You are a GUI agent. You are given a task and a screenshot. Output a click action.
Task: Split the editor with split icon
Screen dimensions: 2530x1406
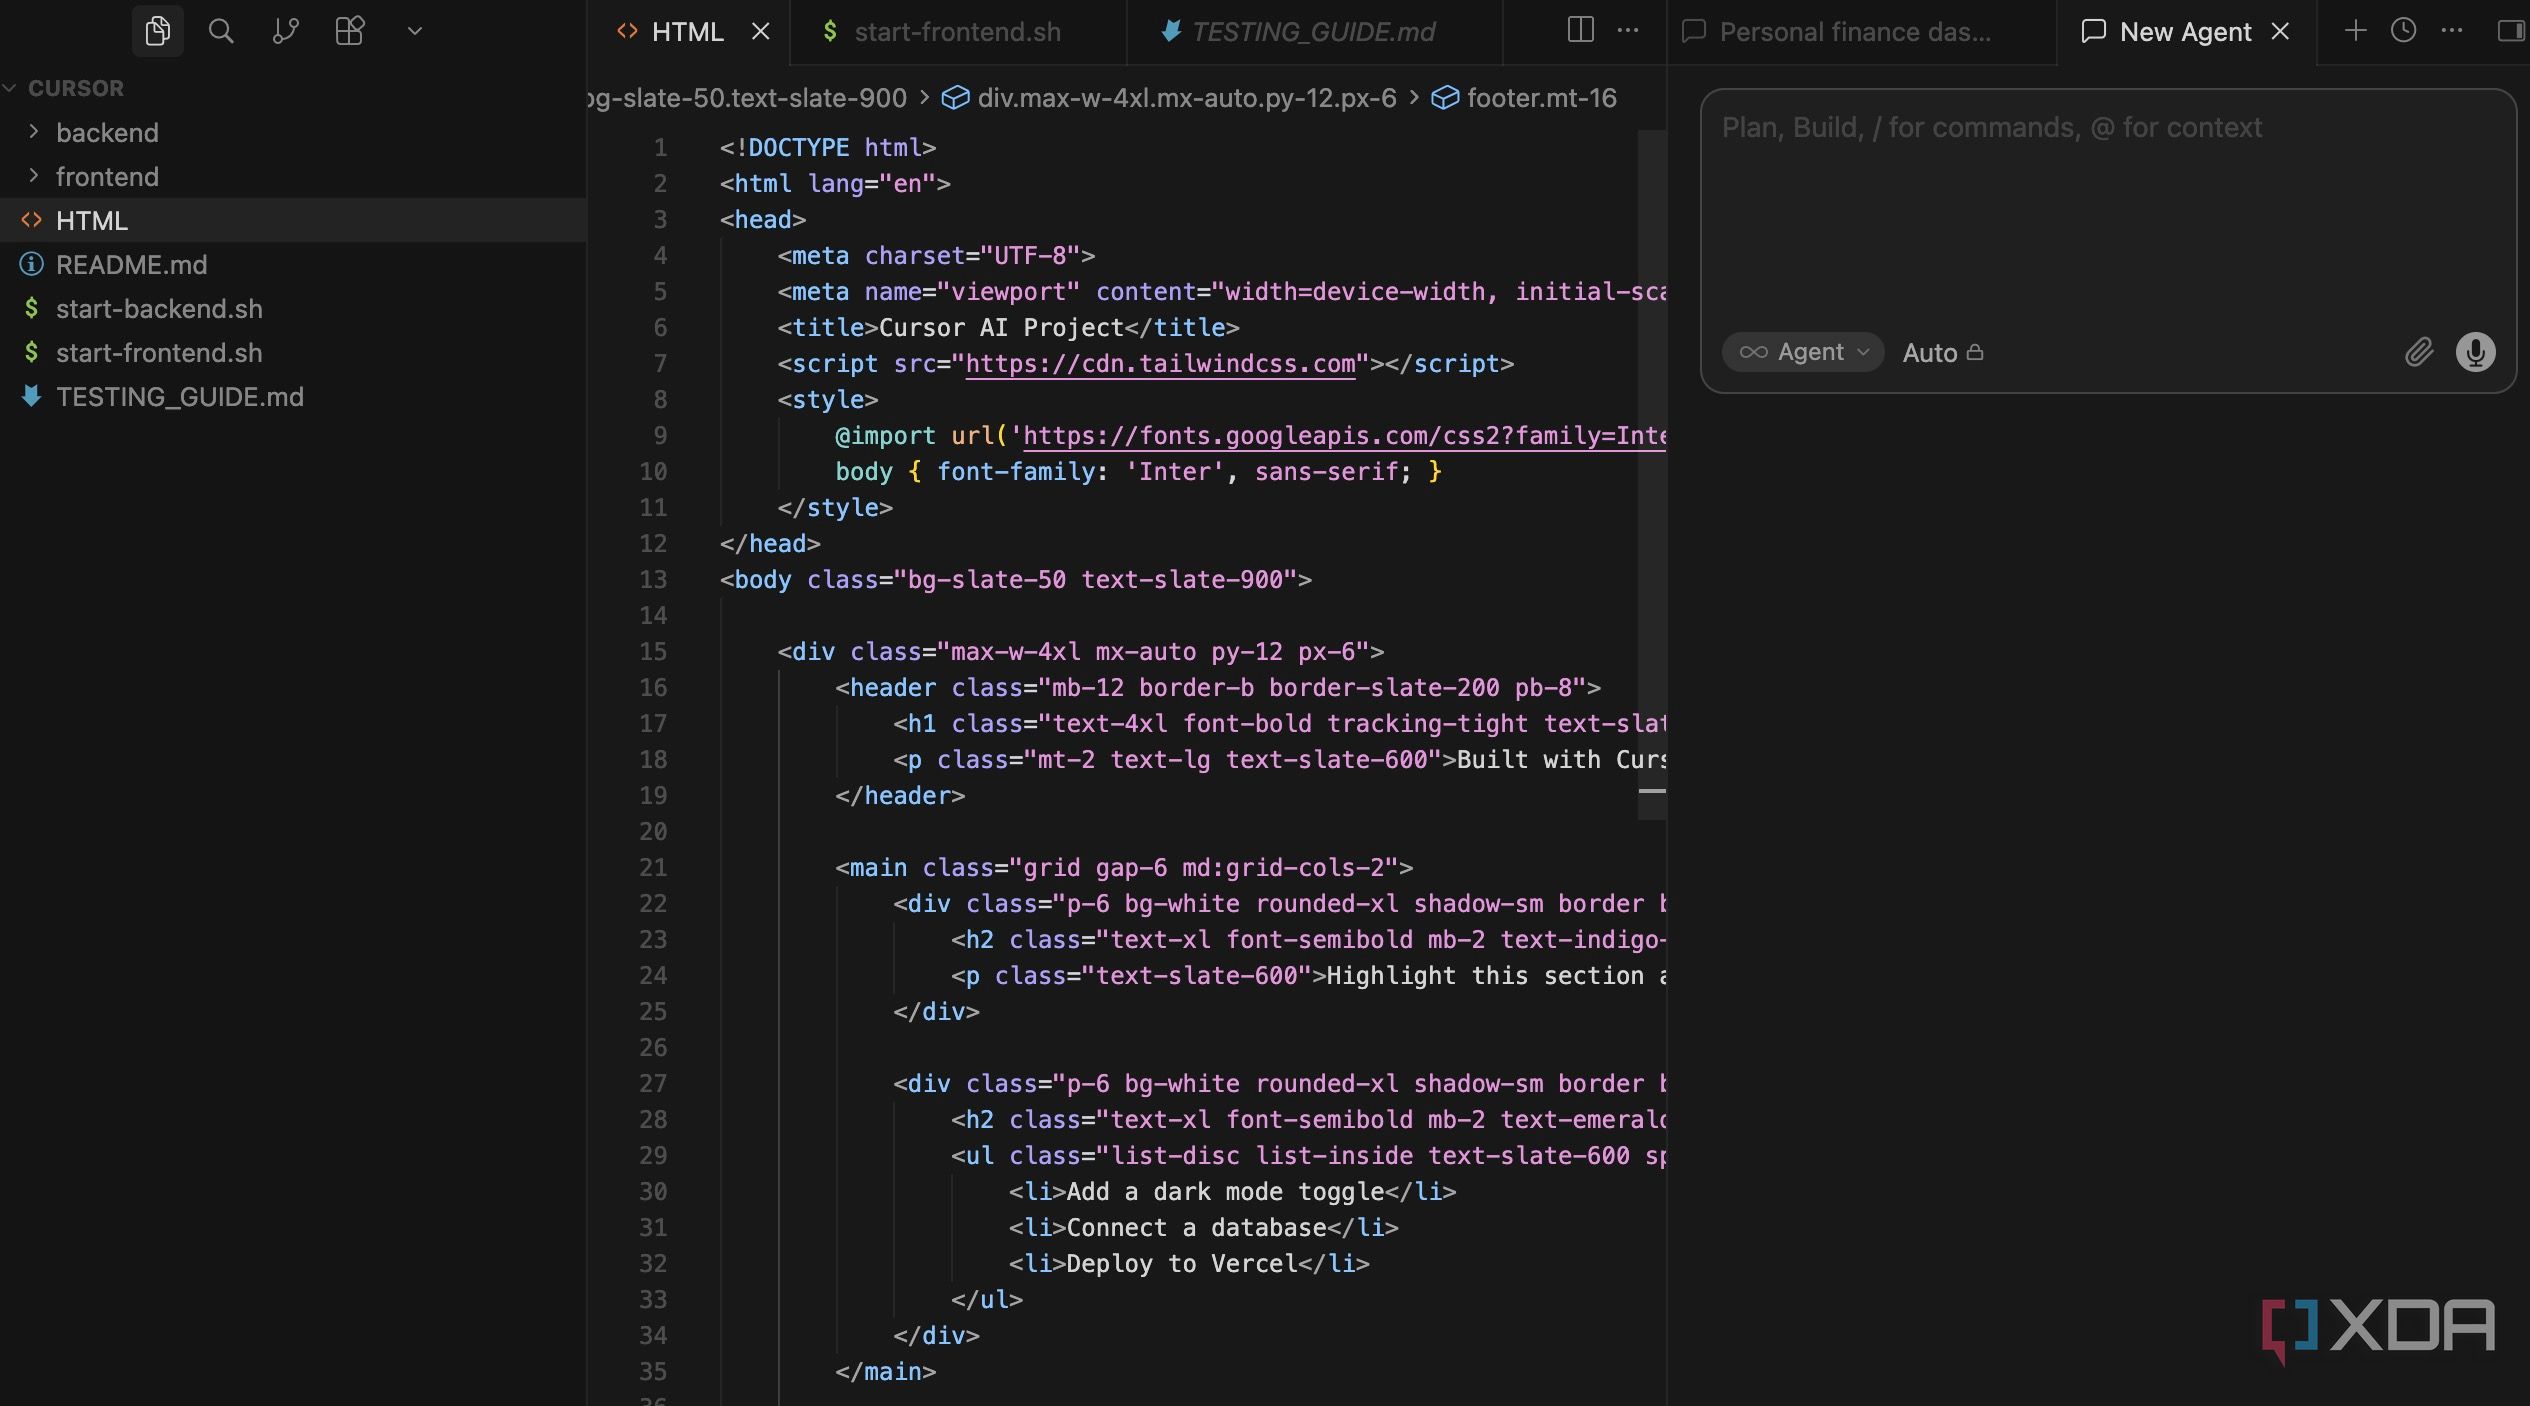point(1580,30)
